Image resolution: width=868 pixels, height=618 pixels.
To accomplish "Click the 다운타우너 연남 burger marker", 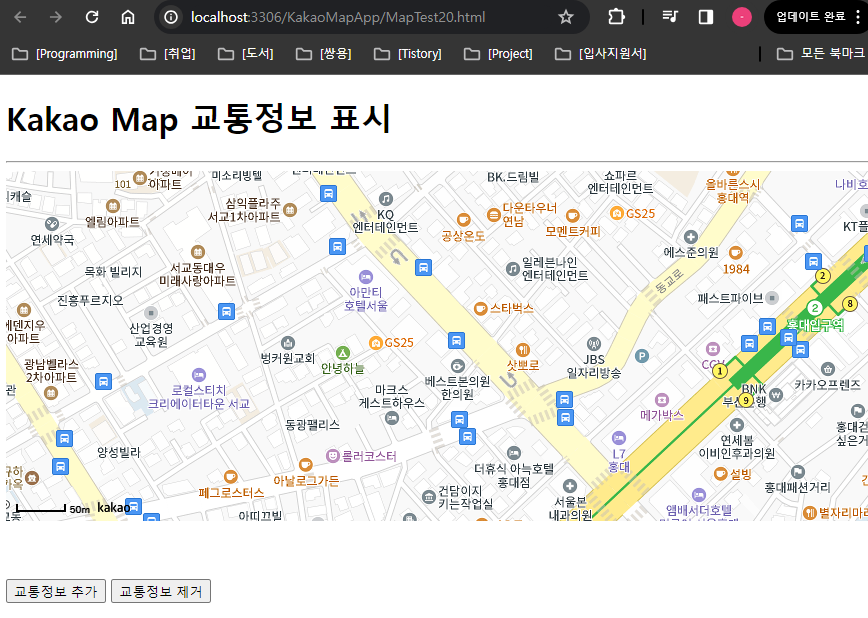I will pyautogui.click(x=493, y=214).
